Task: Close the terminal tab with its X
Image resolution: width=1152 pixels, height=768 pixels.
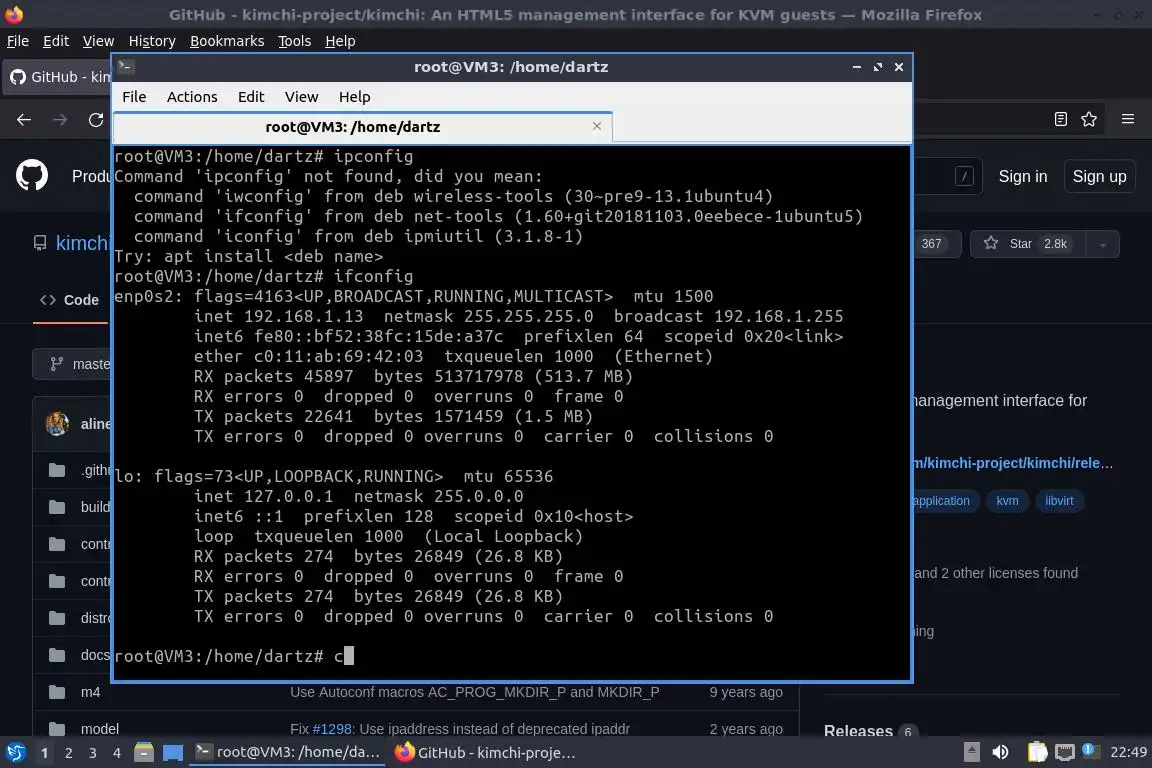Action: point(597,126)
